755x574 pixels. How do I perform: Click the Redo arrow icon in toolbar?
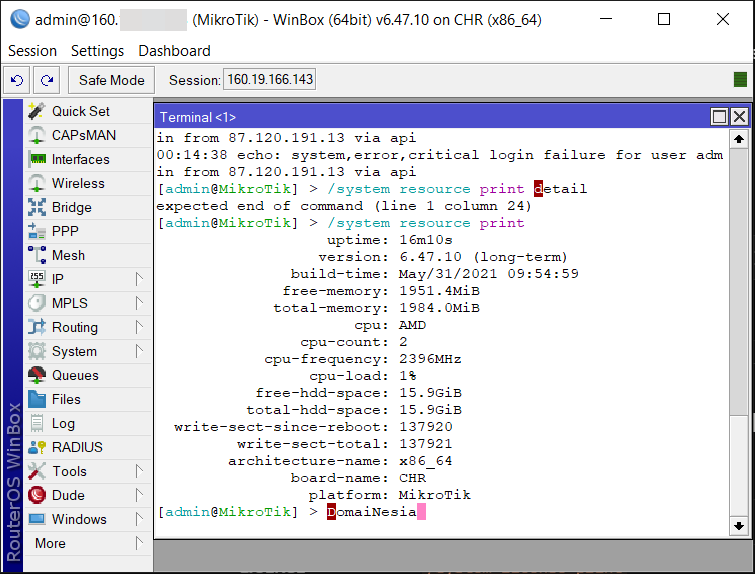(x=47, y=80)
